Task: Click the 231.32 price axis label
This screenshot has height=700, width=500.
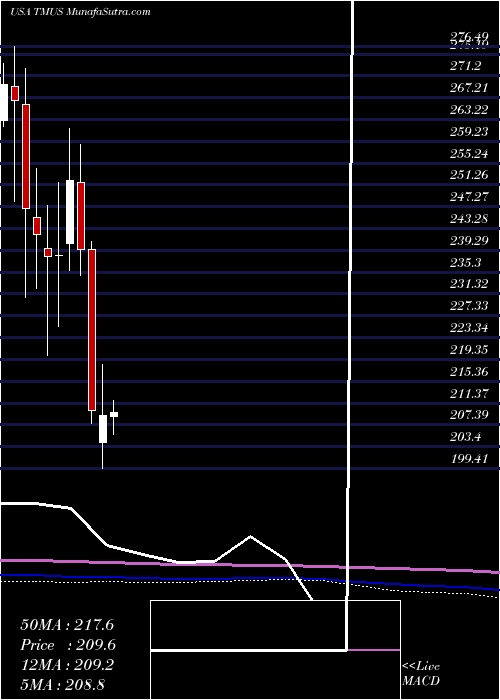Action: [468, 284]
